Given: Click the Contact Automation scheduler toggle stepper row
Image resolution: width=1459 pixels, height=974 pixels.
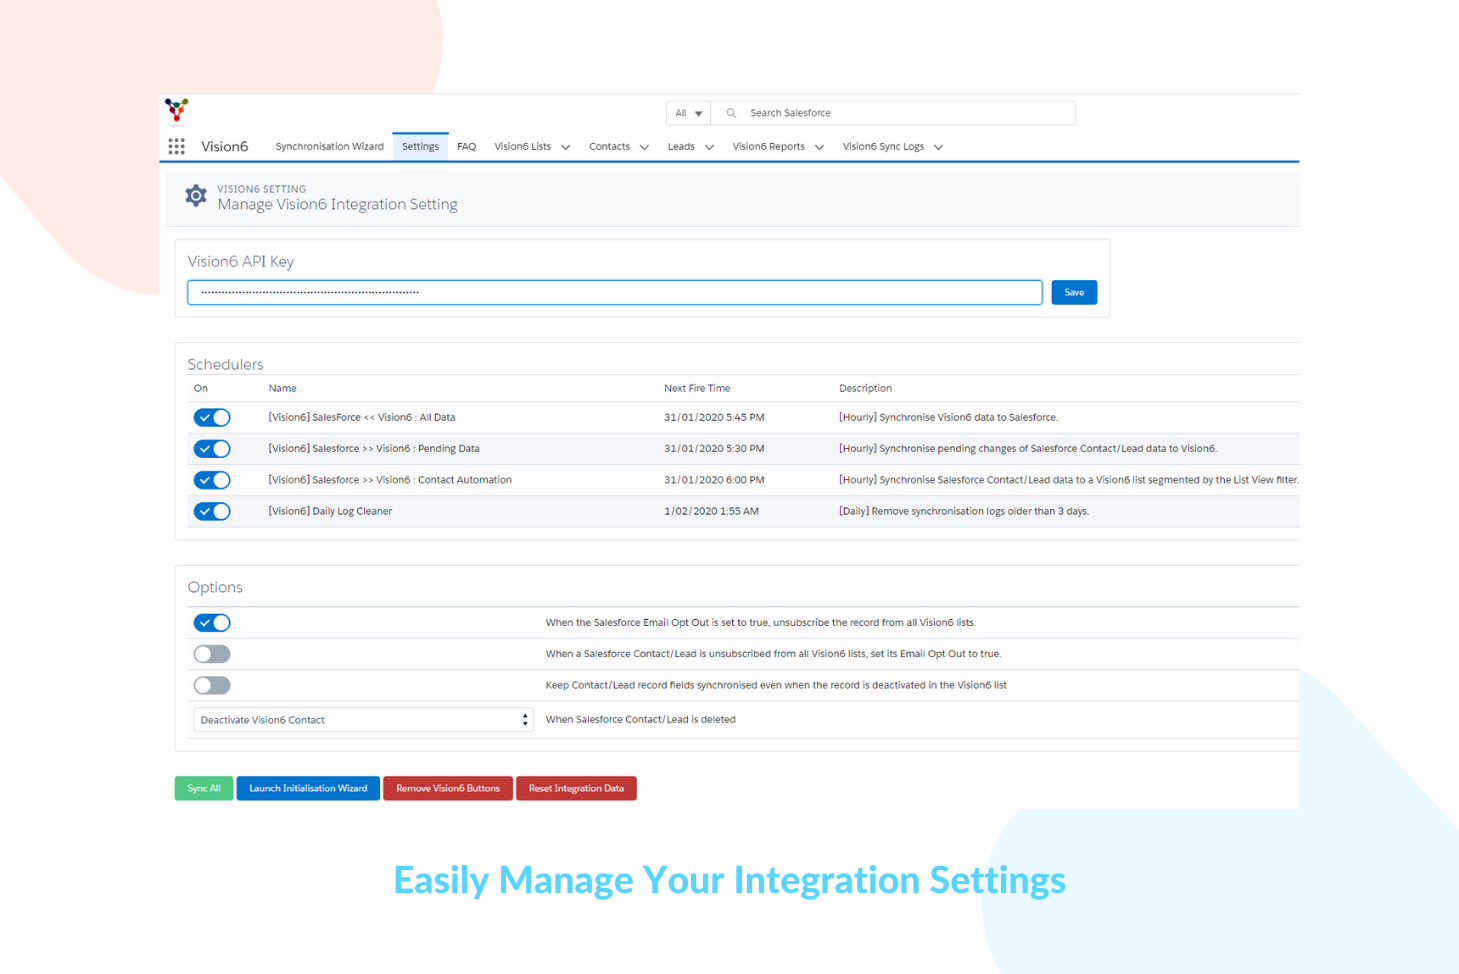Looking at the screenshot, I should click(211, 480).
